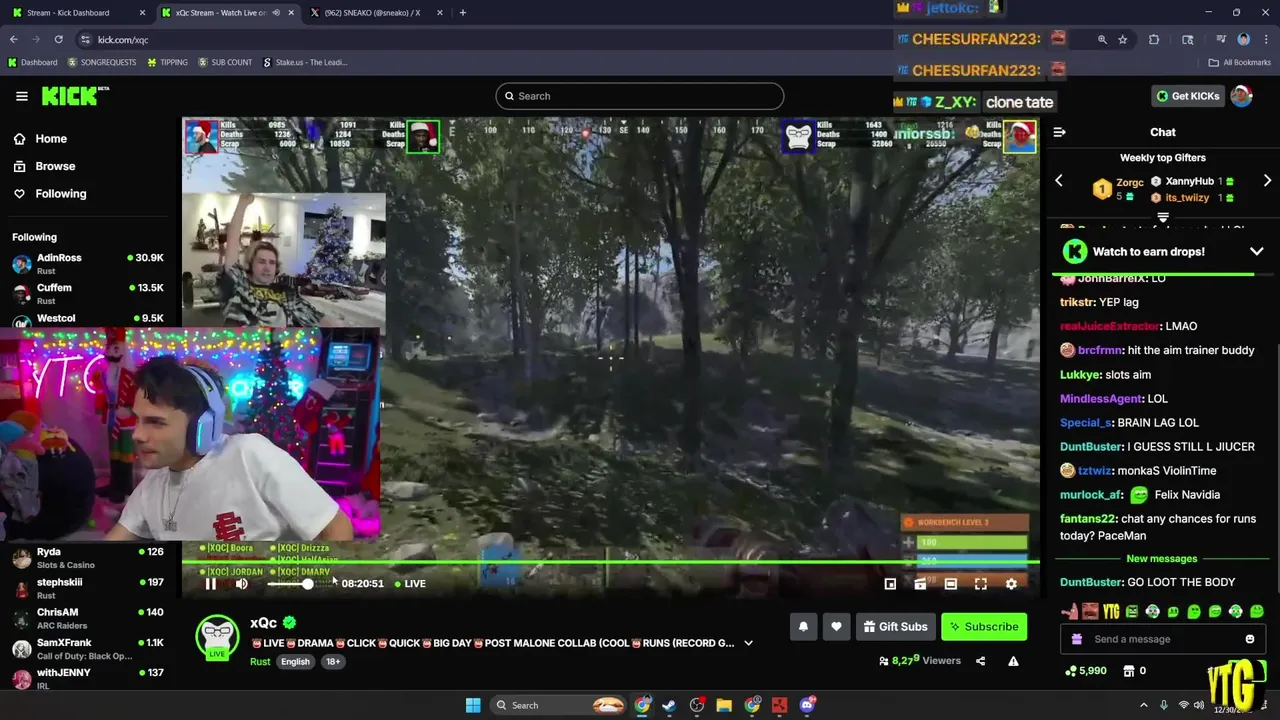This screenshot has width=1280, height=720.
Task: Open withJENNY channel in the sidebar
Action: [88, 678]
